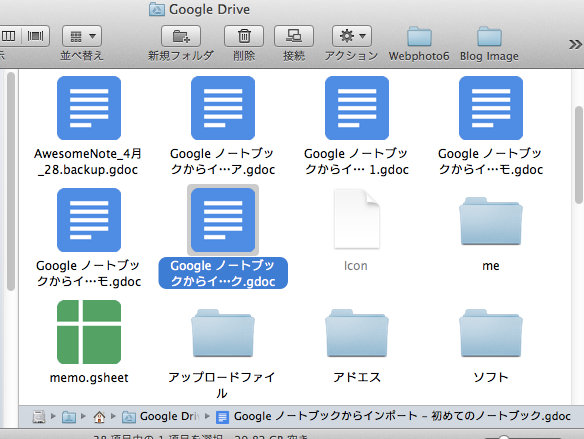Open the アクション gear menu
The width and height of the screenshot is (584, 439).
(x=352, y=36)
